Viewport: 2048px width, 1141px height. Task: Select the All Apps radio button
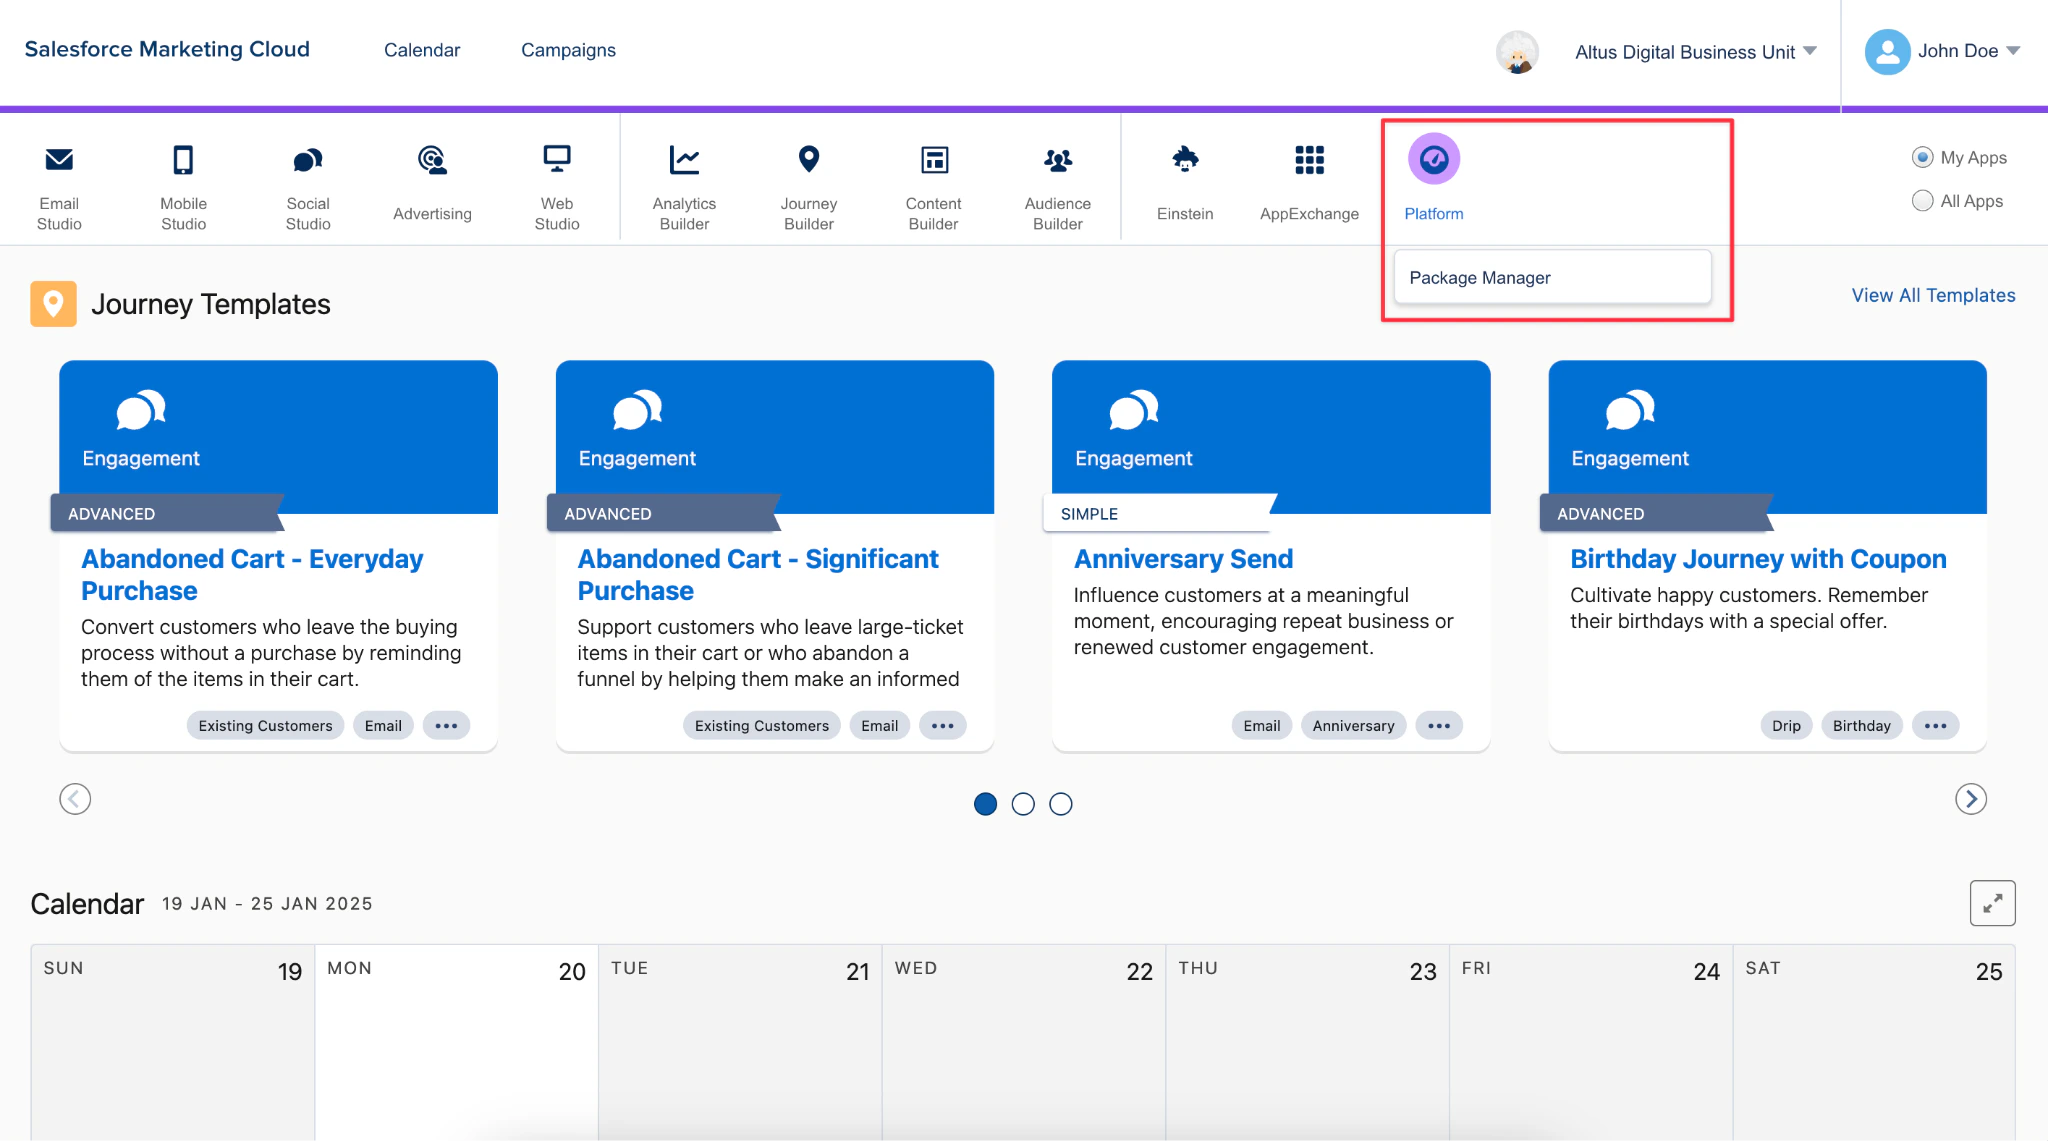click(x=1922, y=201)
